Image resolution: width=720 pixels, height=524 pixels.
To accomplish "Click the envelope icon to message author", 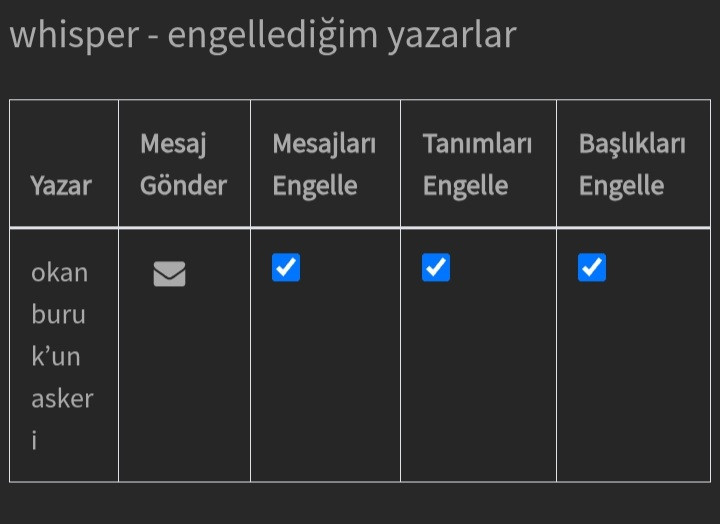I will point(169,273).
